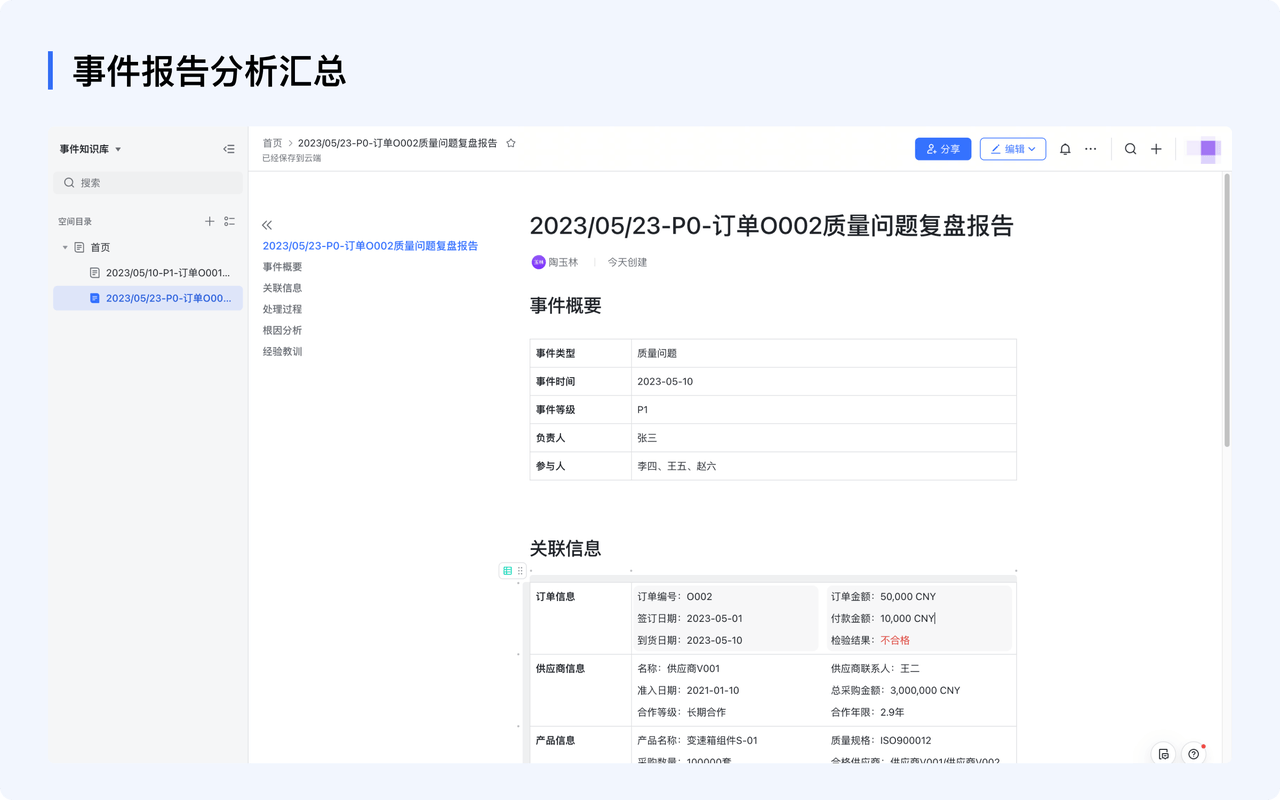The height and width of the screenshot is (800, 1280).
Task: Click the 关联信息 heading
Action: click(x=566, y=548)
